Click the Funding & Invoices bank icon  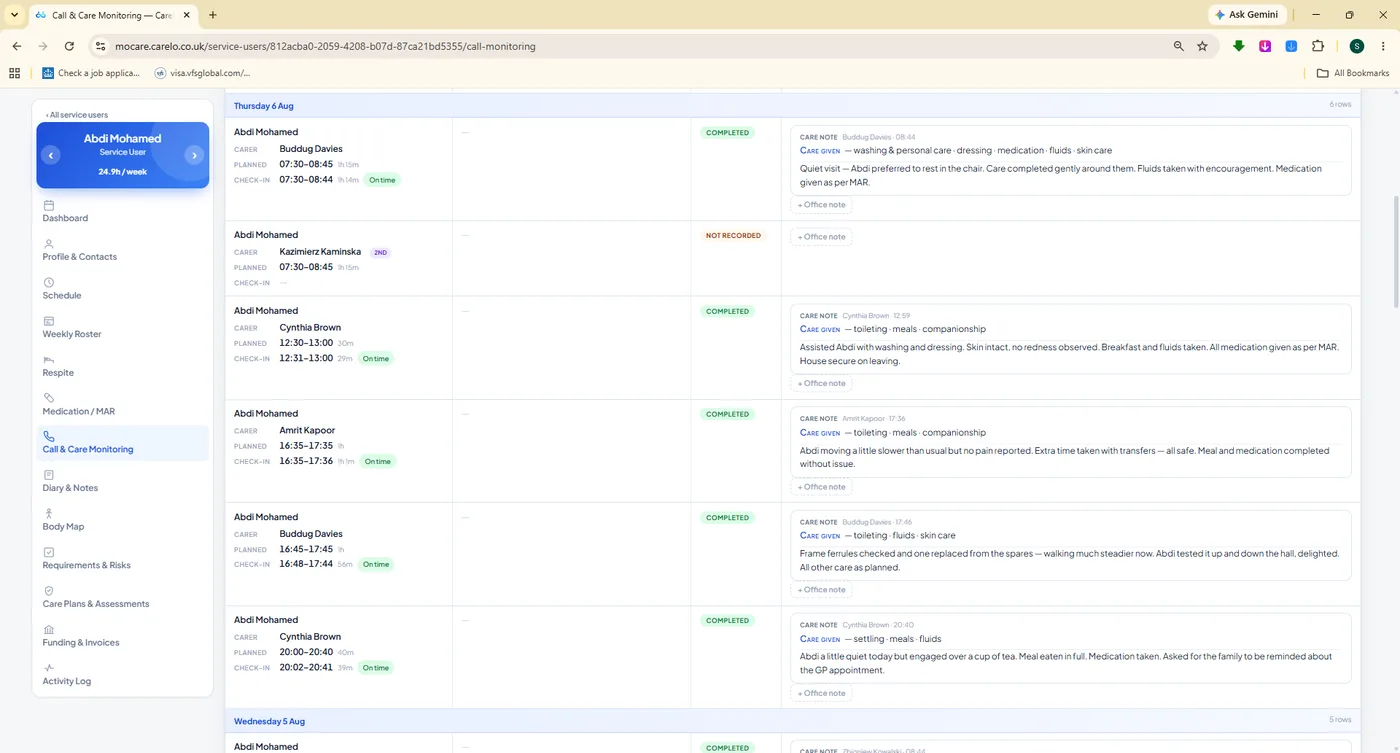click(x=48, y=630)
